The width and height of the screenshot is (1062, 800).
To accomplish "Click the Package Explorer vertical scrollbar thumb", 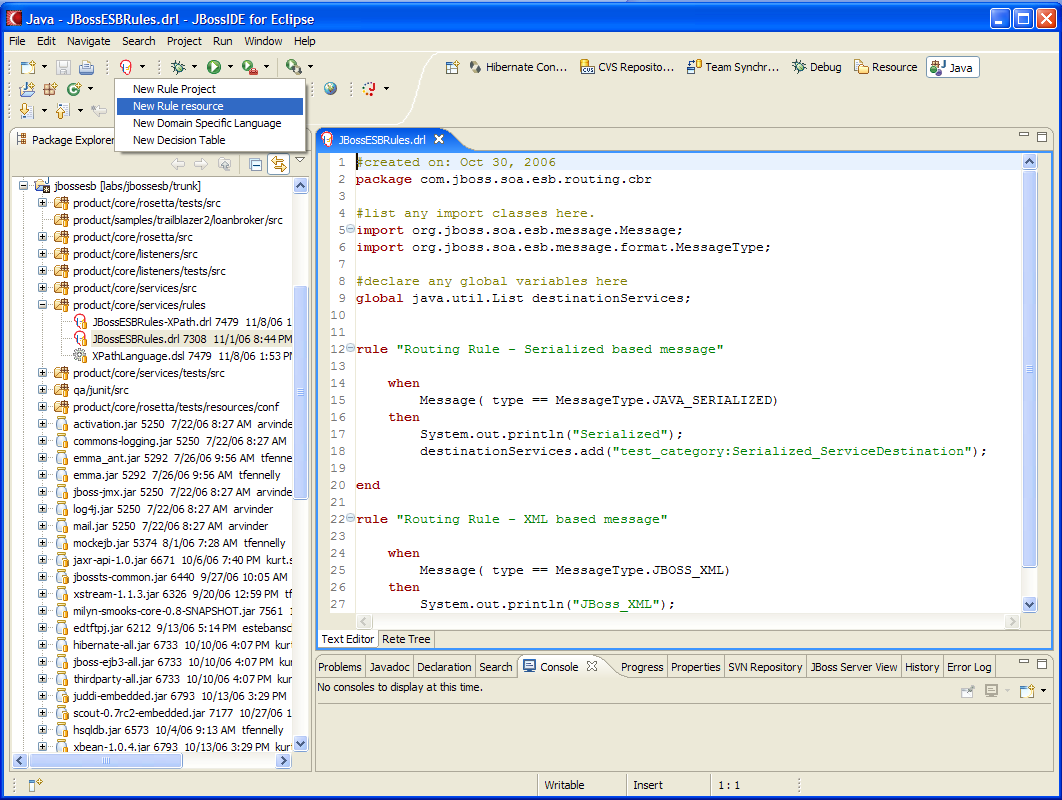I will tap(301, 392).
